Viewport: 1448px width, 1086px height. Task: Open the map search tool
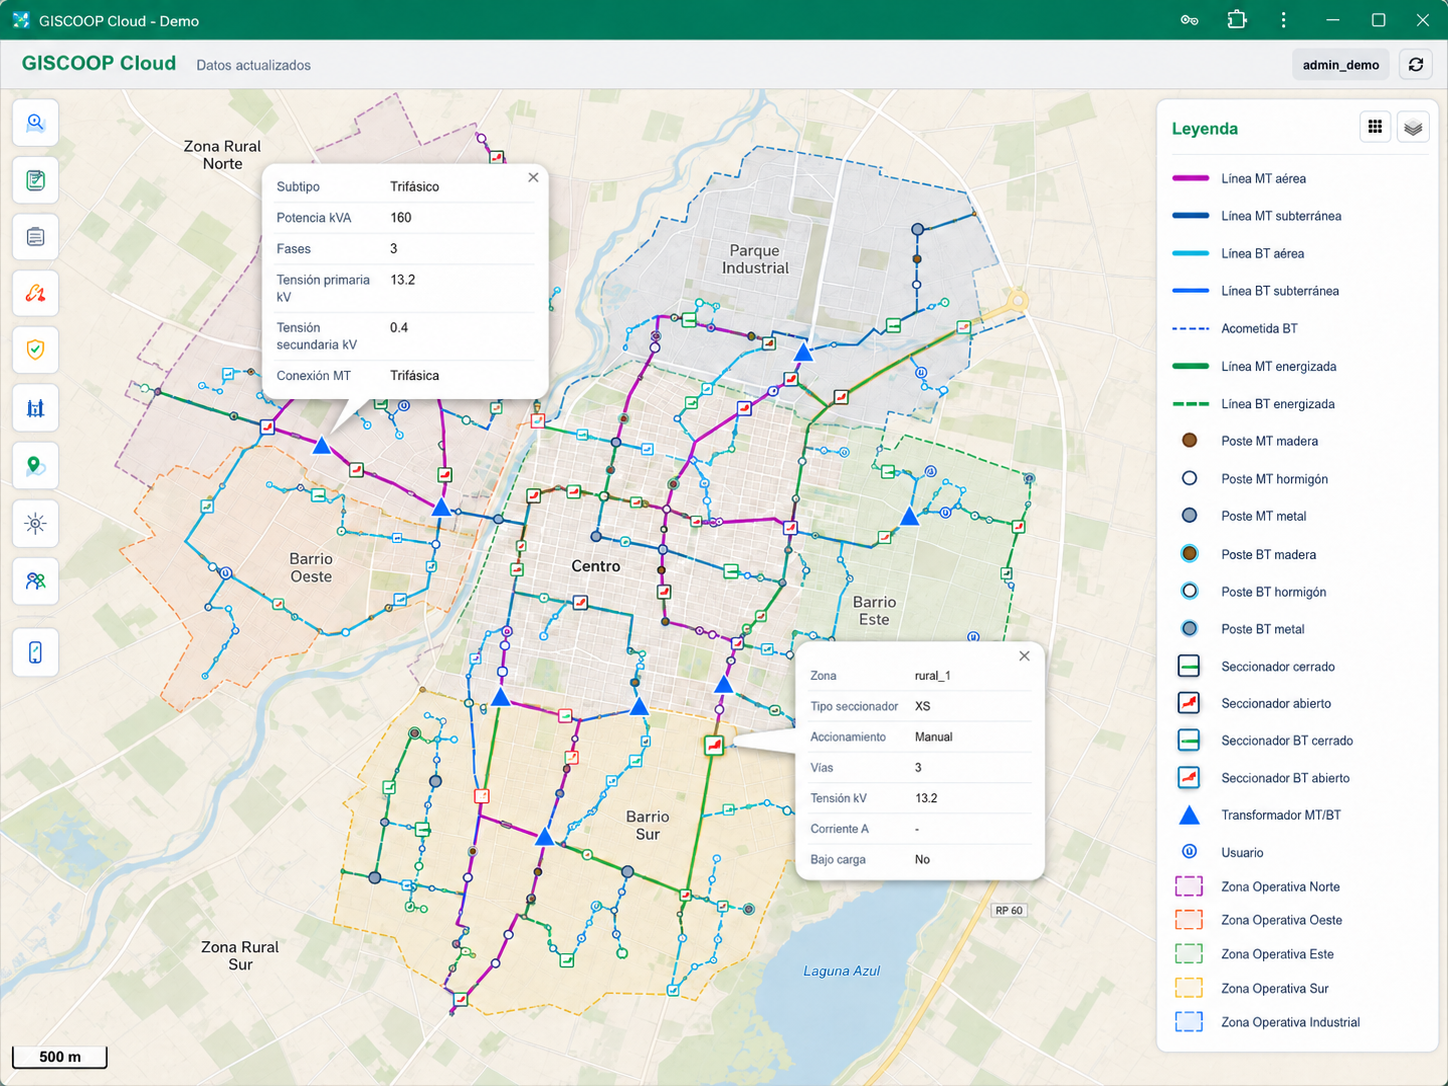click(x=35, y=123)
